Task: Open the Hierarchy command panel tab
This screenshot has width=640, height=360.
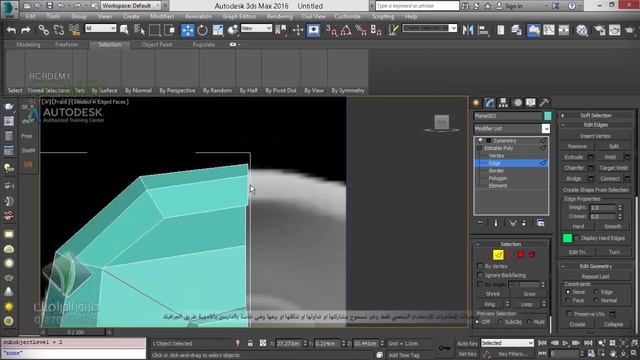Action: point(503,103)
